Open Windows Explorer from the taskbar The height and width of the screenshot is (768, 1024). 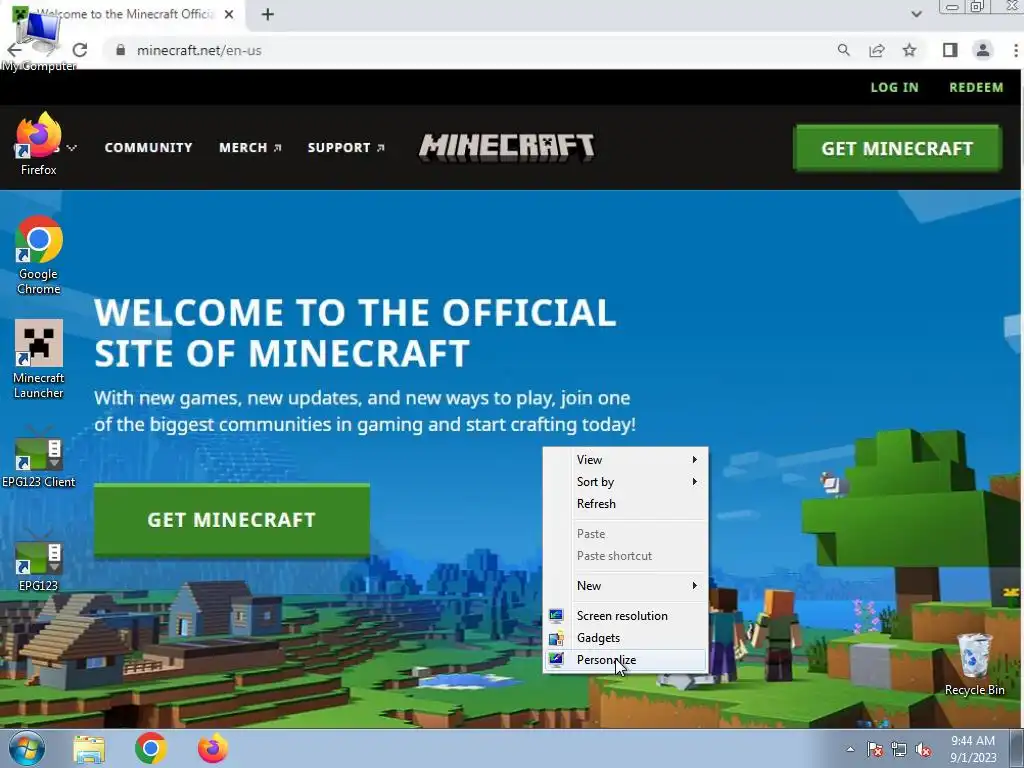[x=89, y=749]
